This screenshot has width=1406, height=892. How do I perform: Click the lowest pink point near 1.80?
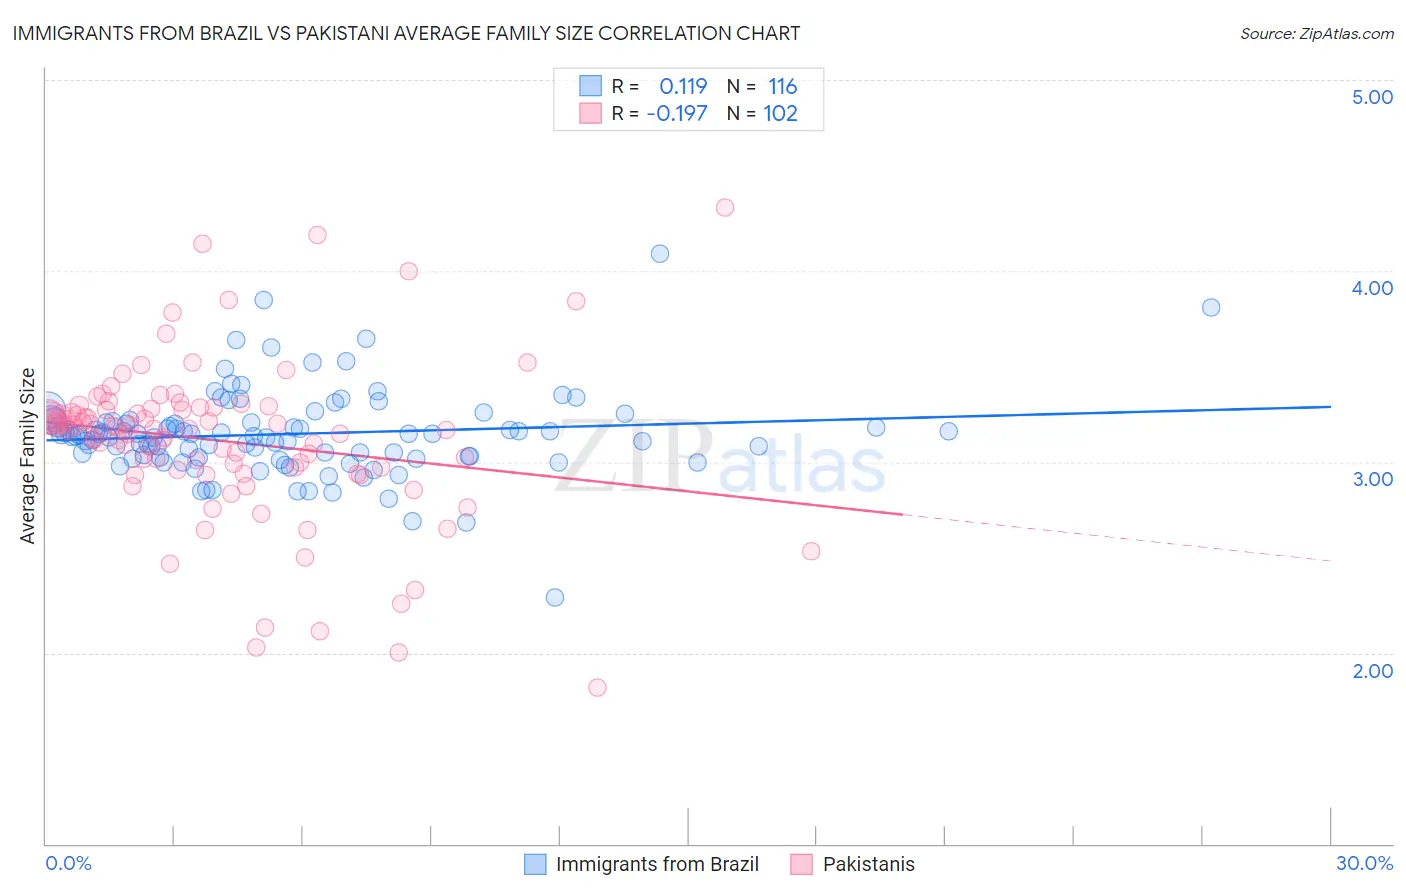597,687
